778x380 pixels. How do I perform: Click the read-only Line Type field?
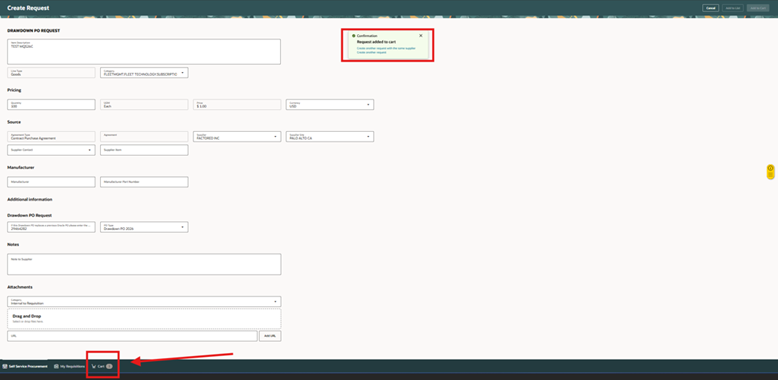click(51, 72)
